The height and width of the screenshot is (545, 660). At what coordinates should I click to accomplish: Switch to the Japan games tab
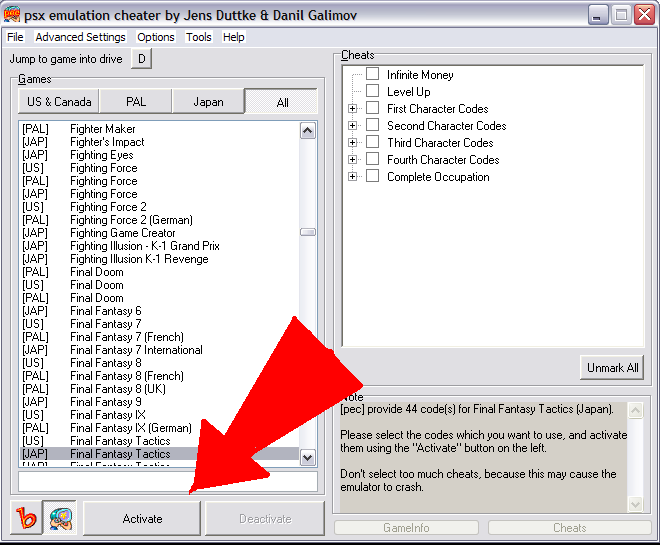[208, 102]
